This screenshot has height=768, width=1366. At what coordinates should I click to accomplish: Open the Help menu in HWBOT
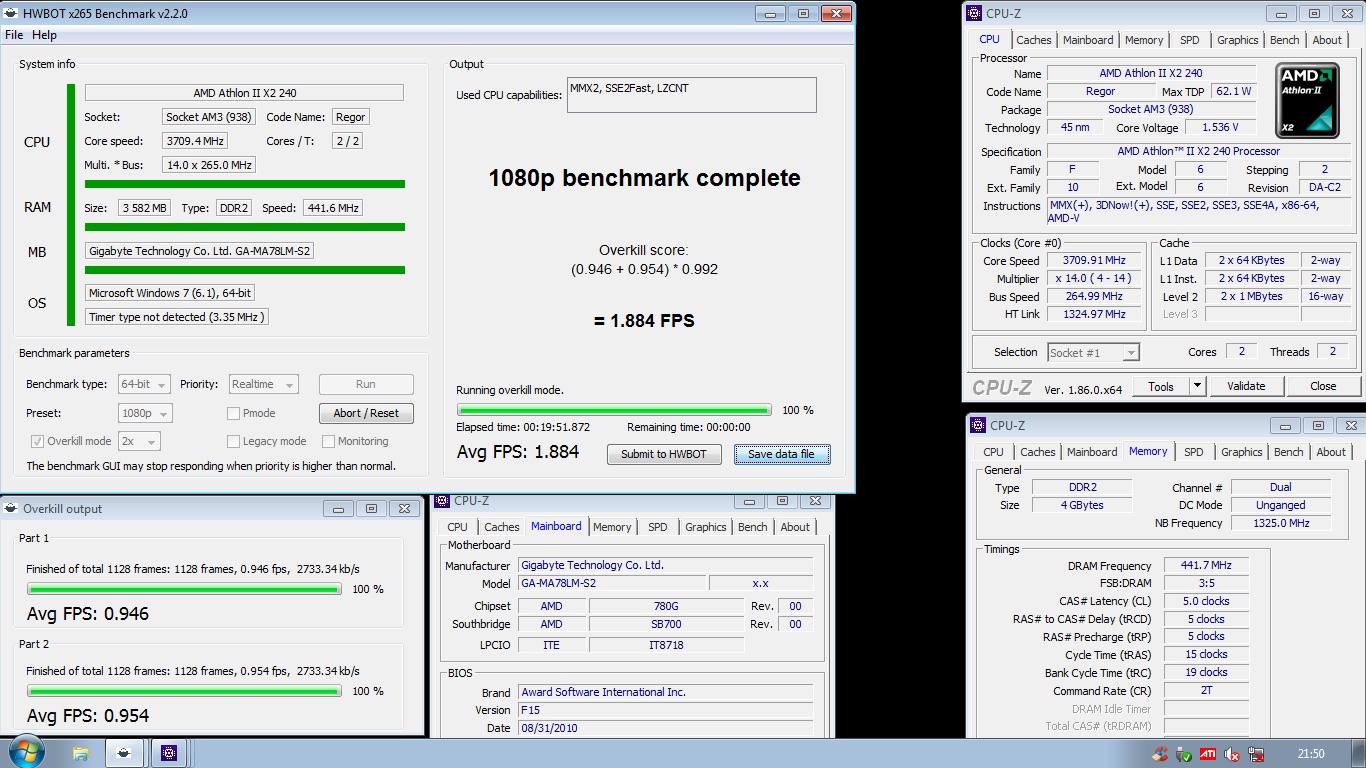pyautogui.click(x=44, y=35)
